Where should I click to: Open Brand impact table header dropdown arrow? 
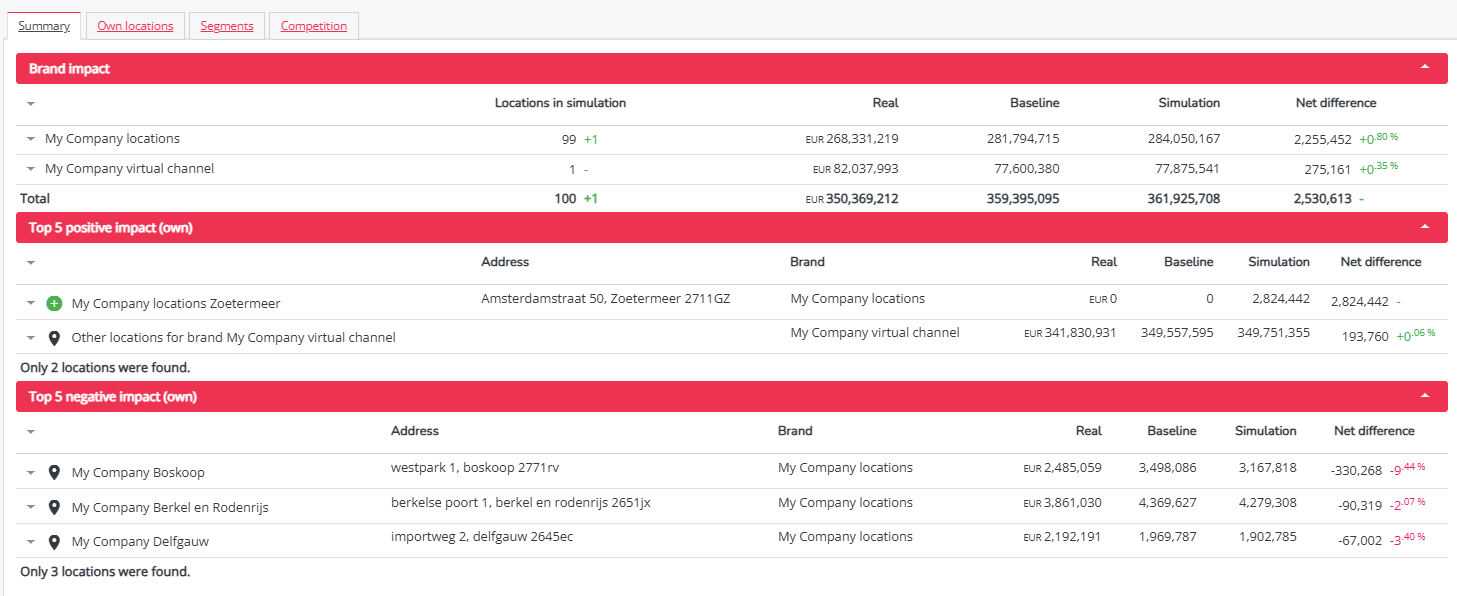click(x=31, y=103)
